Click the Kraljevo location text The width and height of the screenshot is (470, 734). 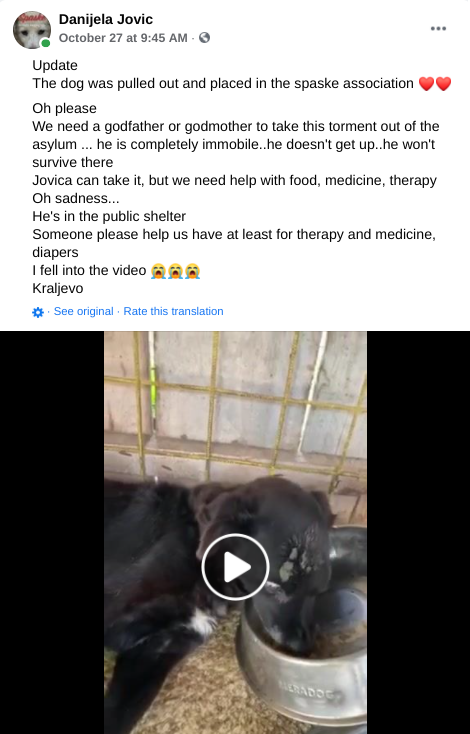tap(58, 288)
